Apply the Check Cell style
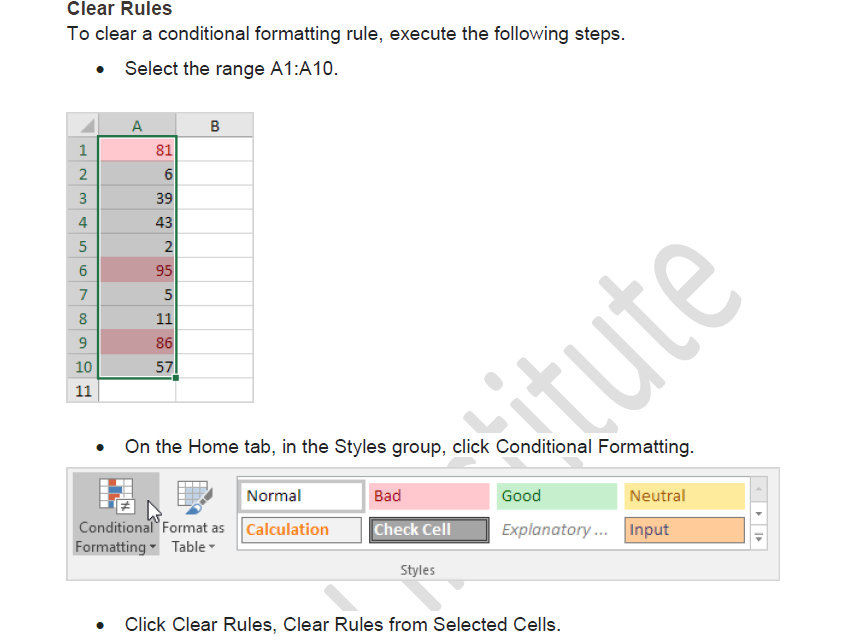Screen dimensions: 845x636 (429, 530)
